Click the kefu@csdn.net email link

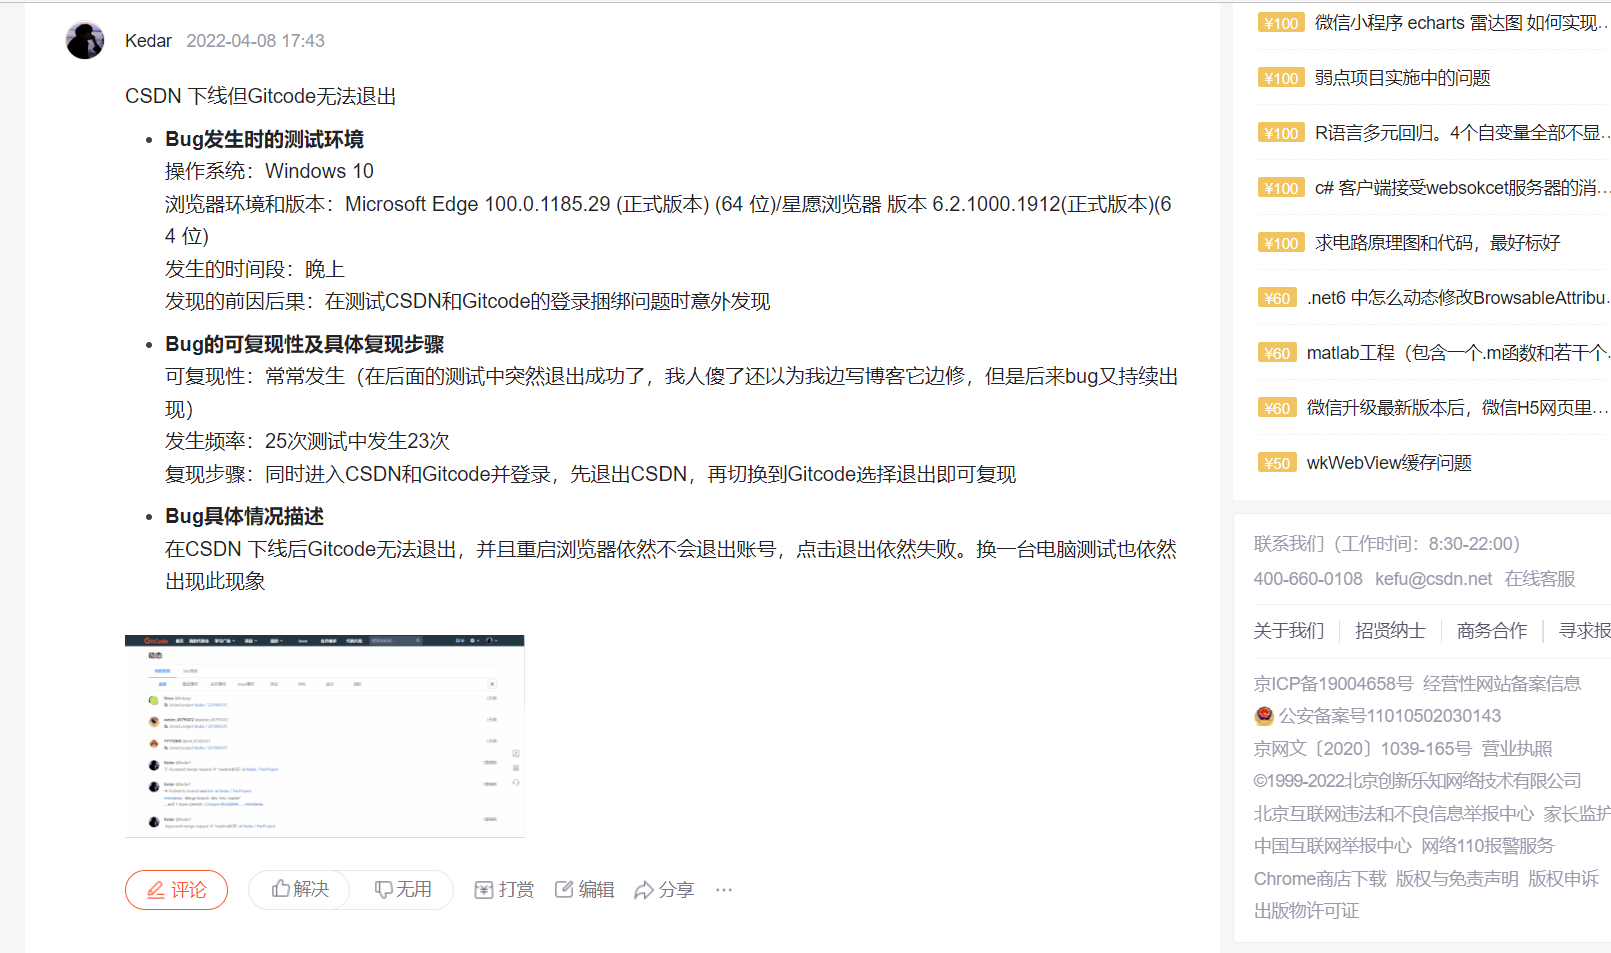pos(1434,578)
